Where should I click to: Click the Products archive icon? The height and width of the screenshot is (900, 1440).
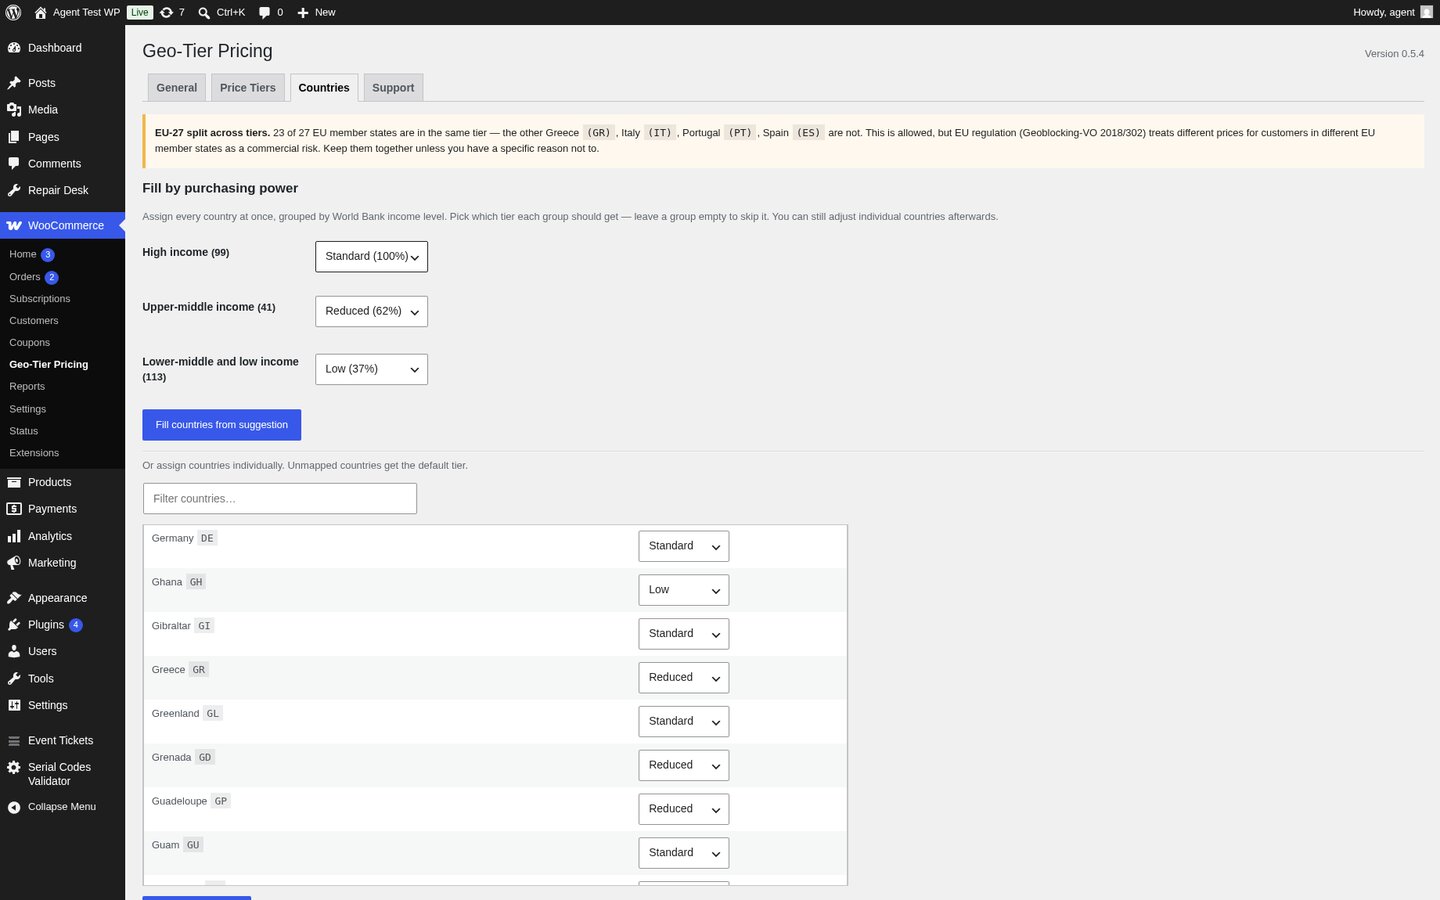click(x=14, y=482)
